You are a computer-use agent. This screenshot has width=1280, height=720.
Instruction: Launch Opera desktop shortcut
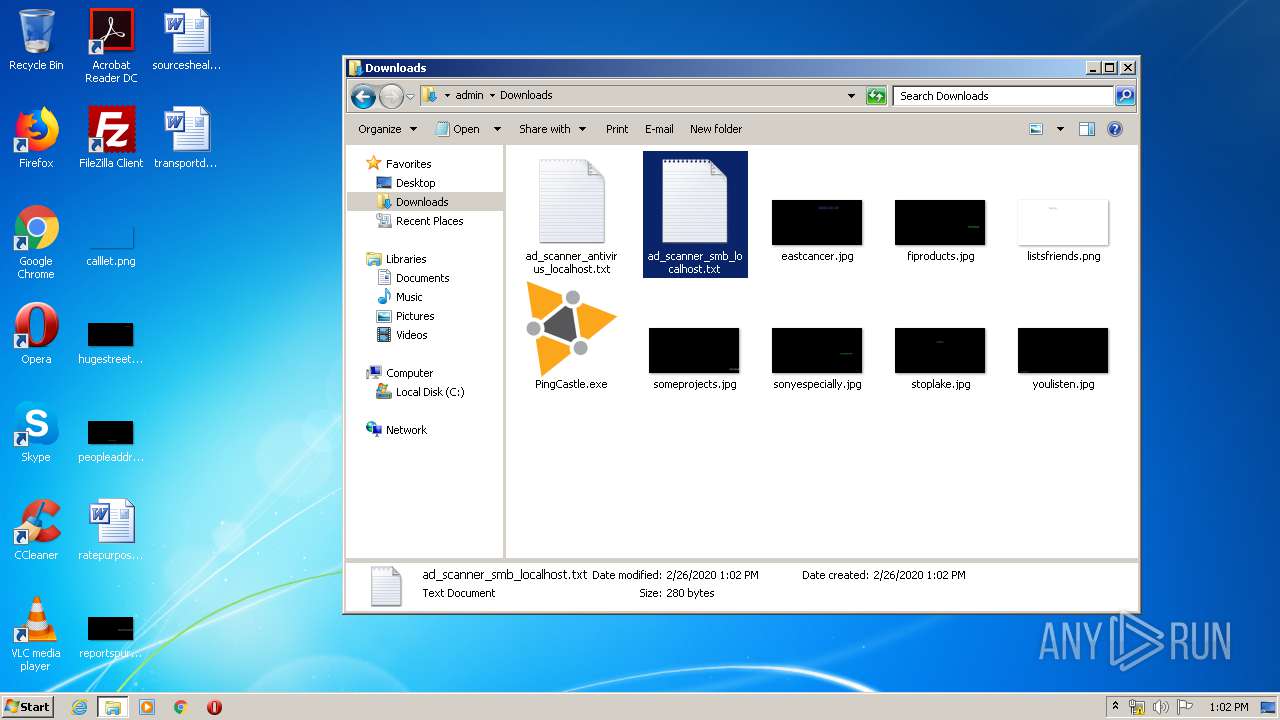coord(36,334)
